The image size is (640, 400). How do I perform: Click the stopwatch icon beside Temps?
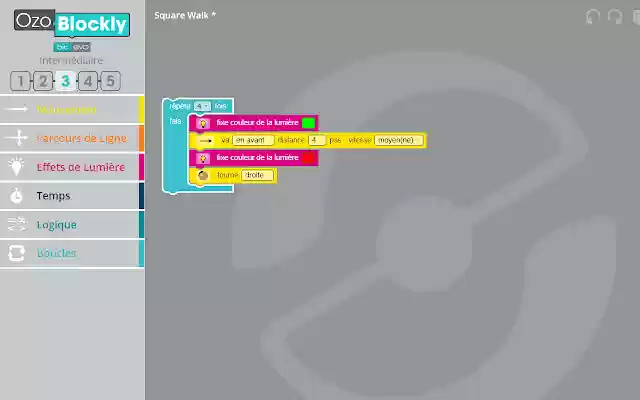[x=16, y=196]
